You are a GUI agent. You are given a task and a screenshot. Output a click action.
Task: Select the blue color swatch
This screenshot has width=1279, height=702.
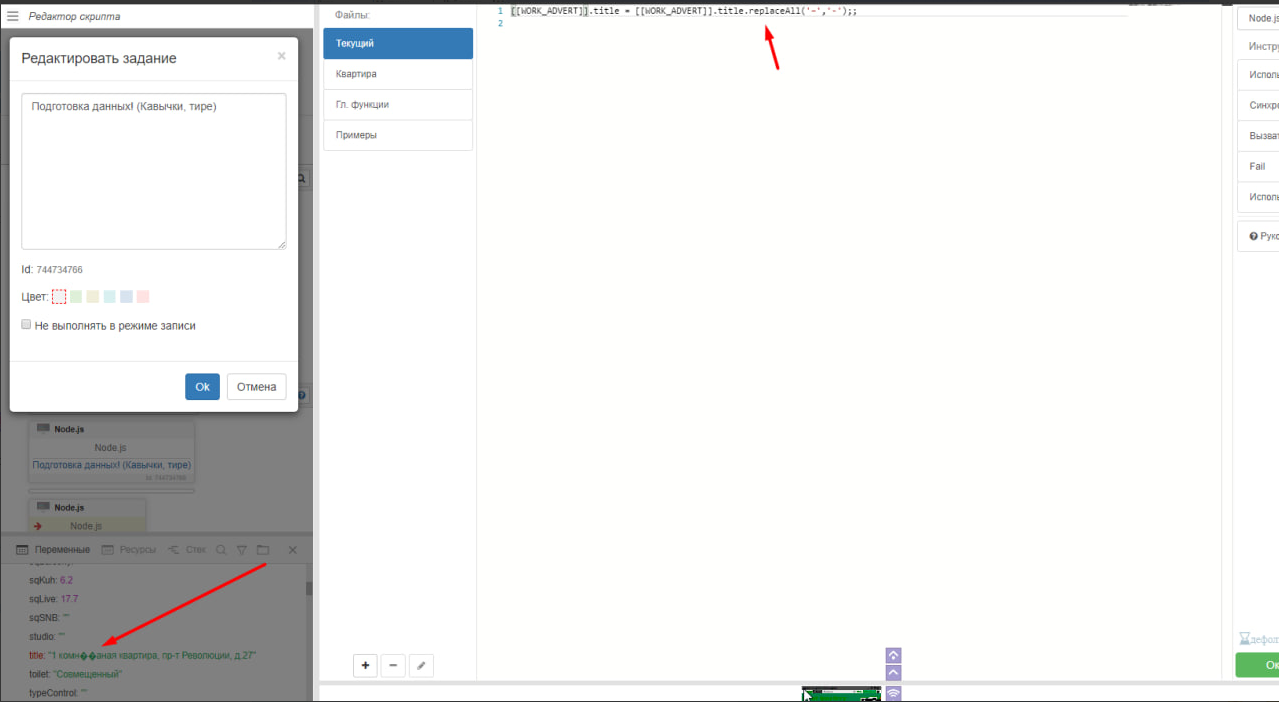(126, 297)
